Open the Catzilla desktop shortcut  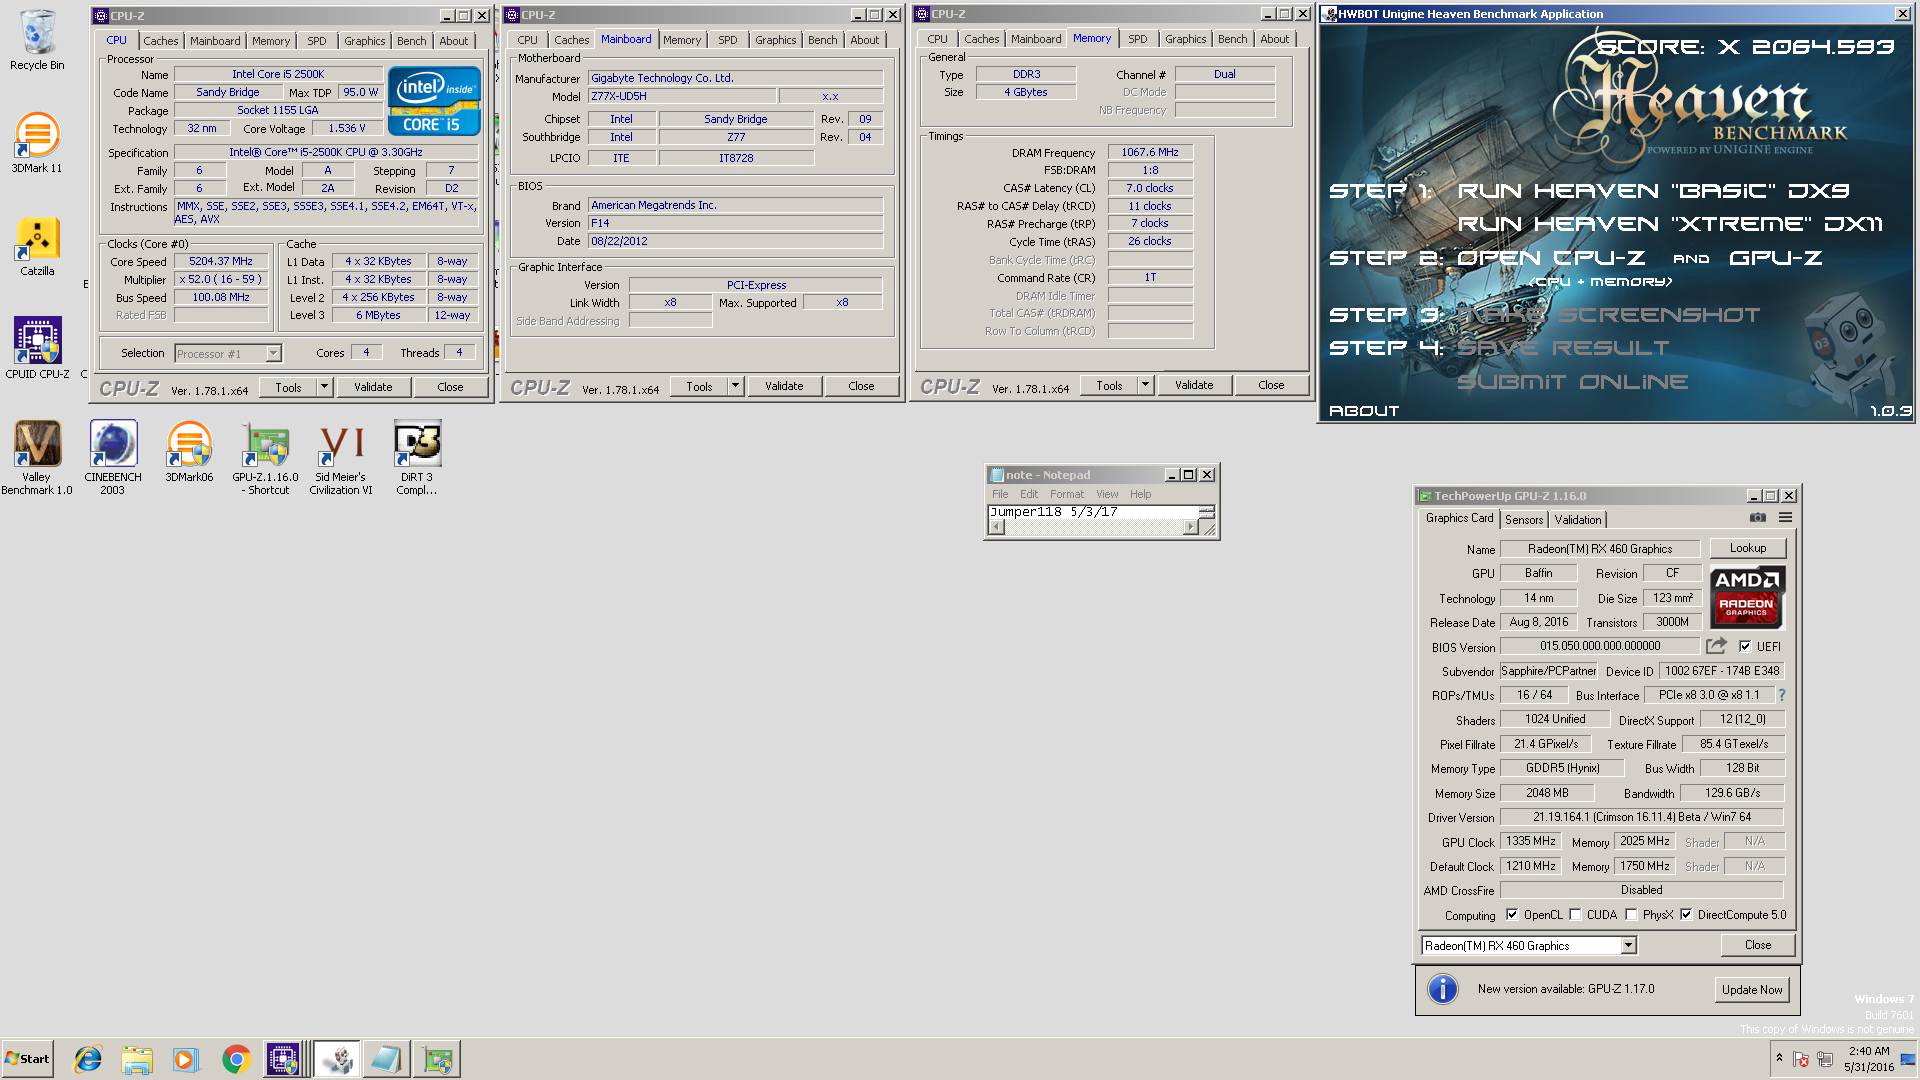pyautogui.click(x=37, y=246)
